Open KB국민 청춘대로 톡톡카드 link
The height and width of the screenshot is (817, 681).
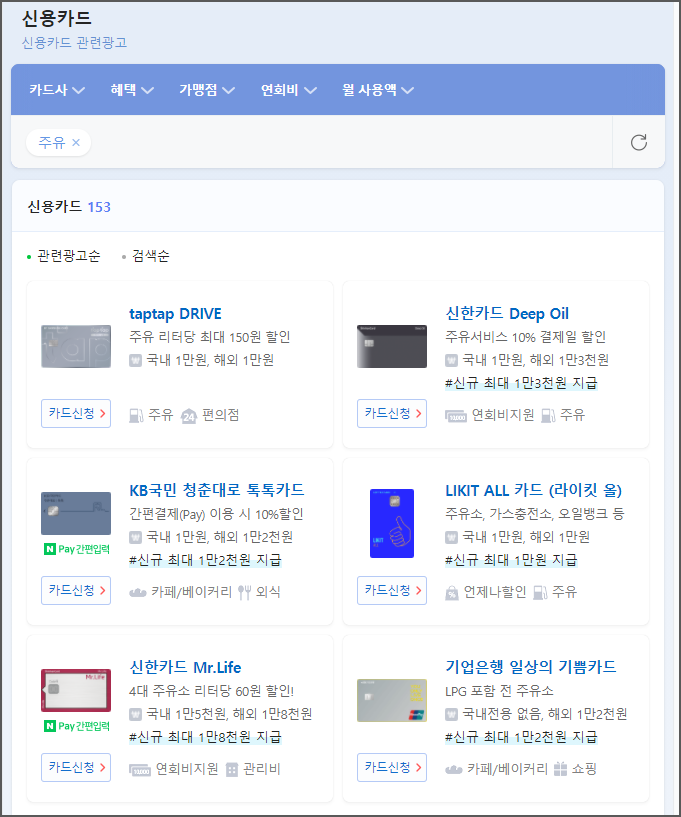click(216, 490)
